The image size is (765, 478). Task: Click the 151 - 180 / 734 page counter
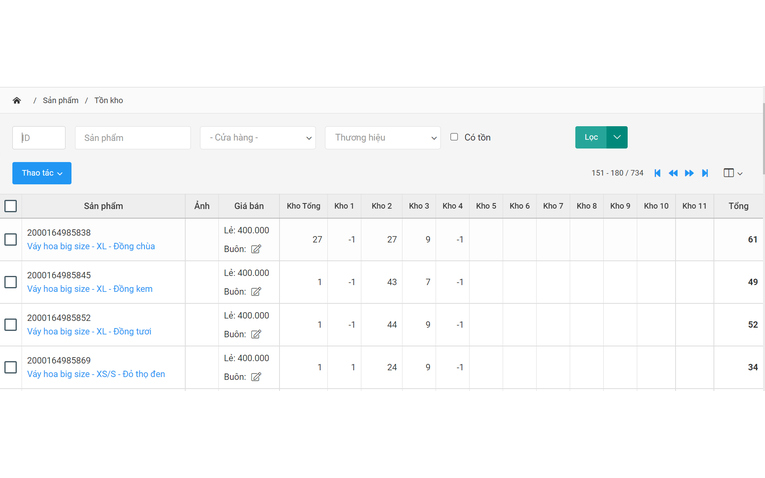tap(617, 173)
